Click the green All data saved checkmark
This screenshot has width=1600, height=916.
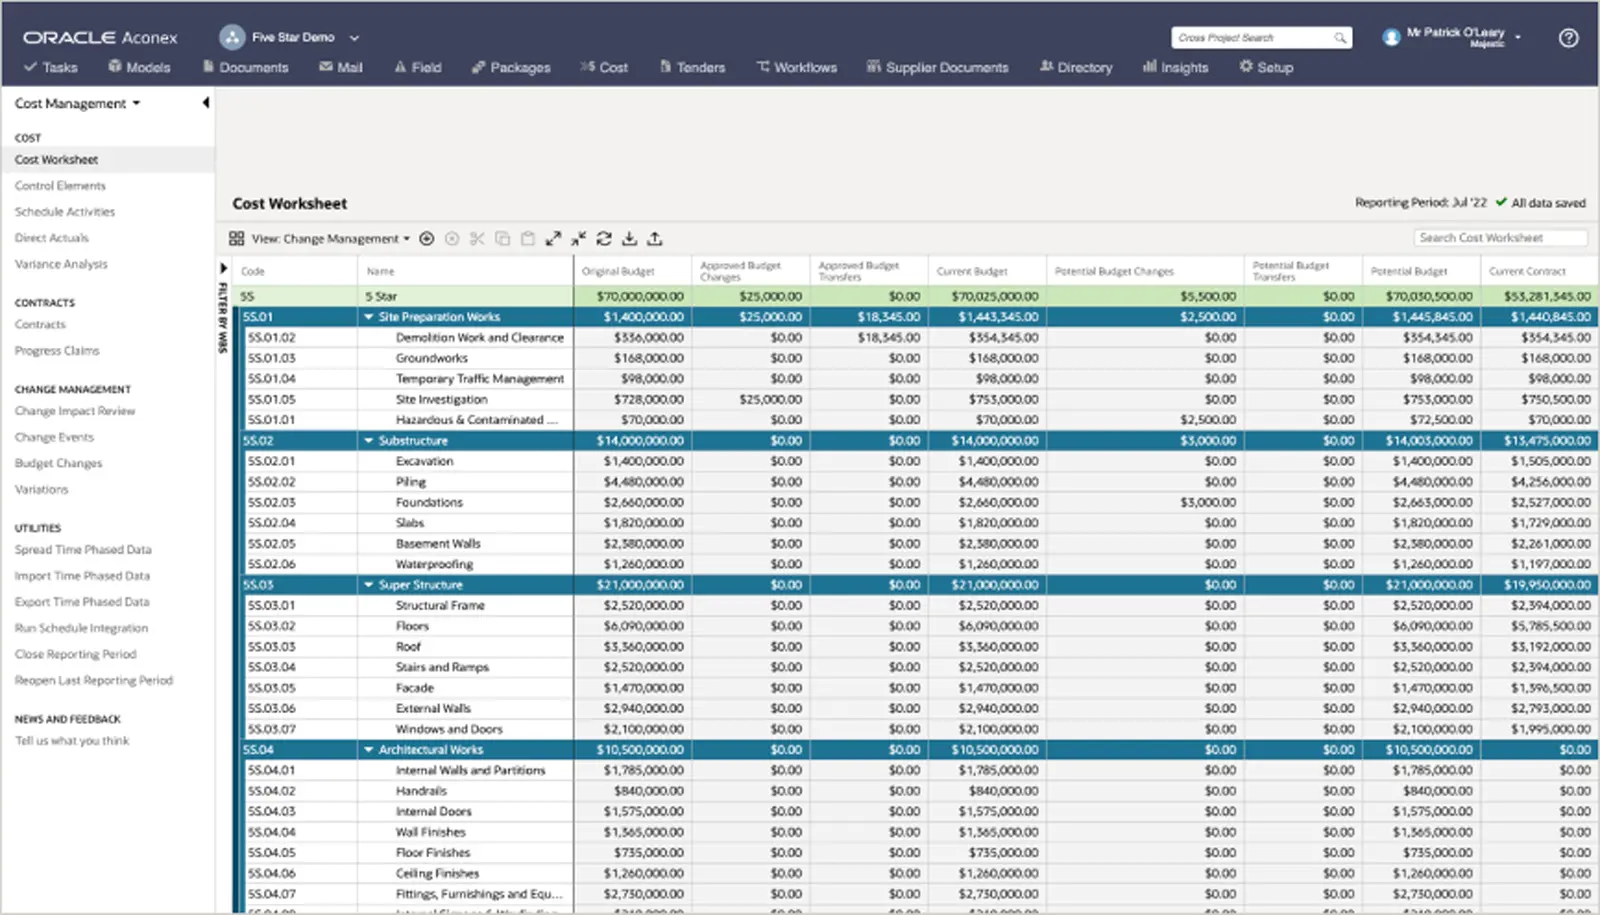(1501, 201)
